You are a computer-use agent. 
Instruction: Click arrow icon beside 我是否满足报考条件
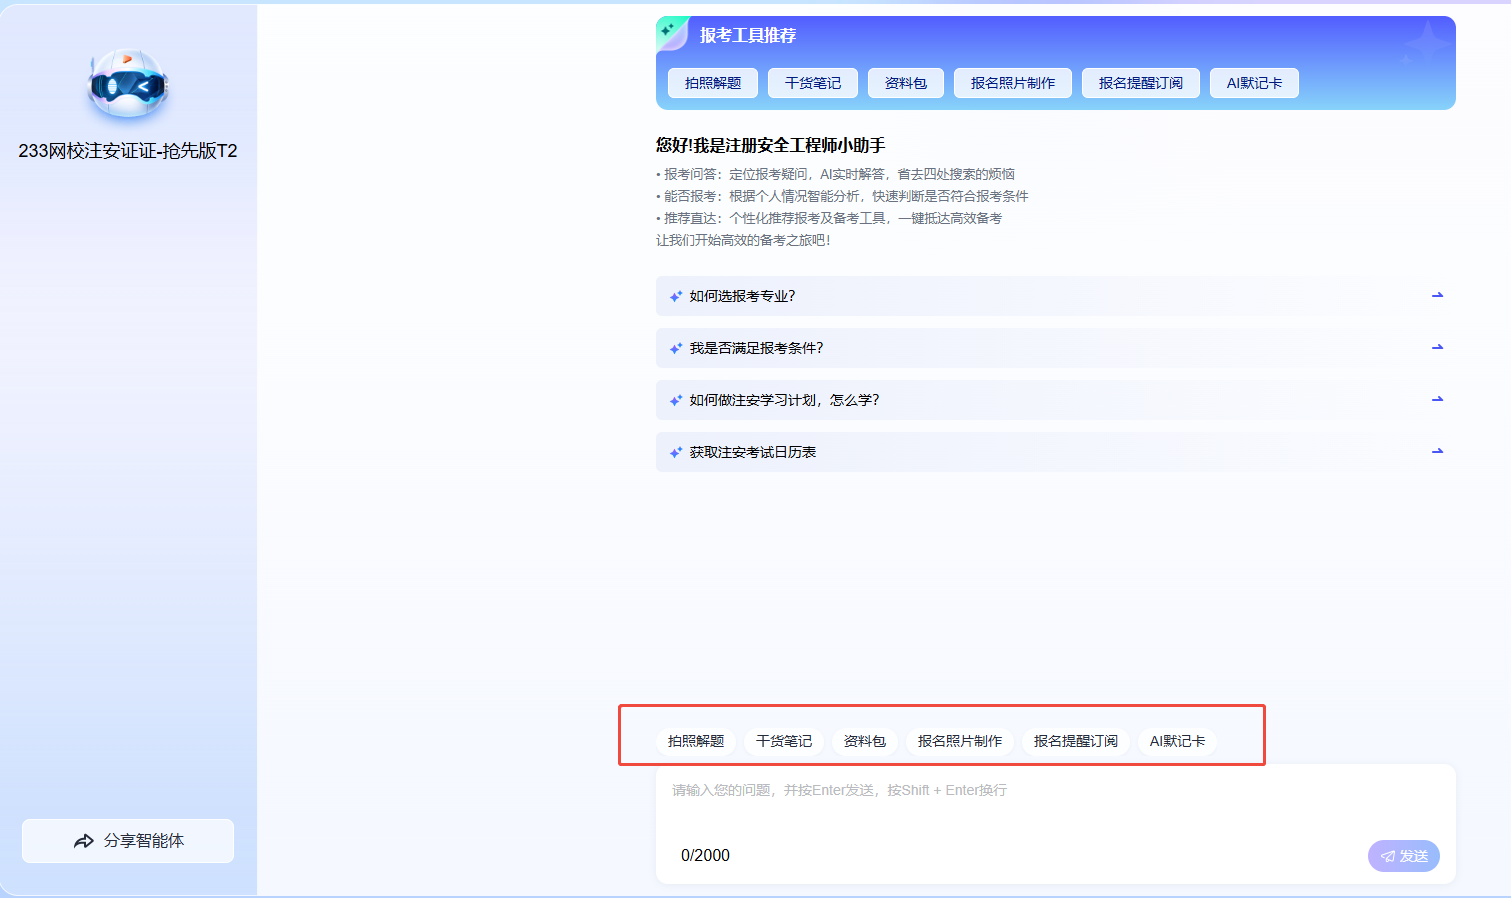click(1437, 348)
